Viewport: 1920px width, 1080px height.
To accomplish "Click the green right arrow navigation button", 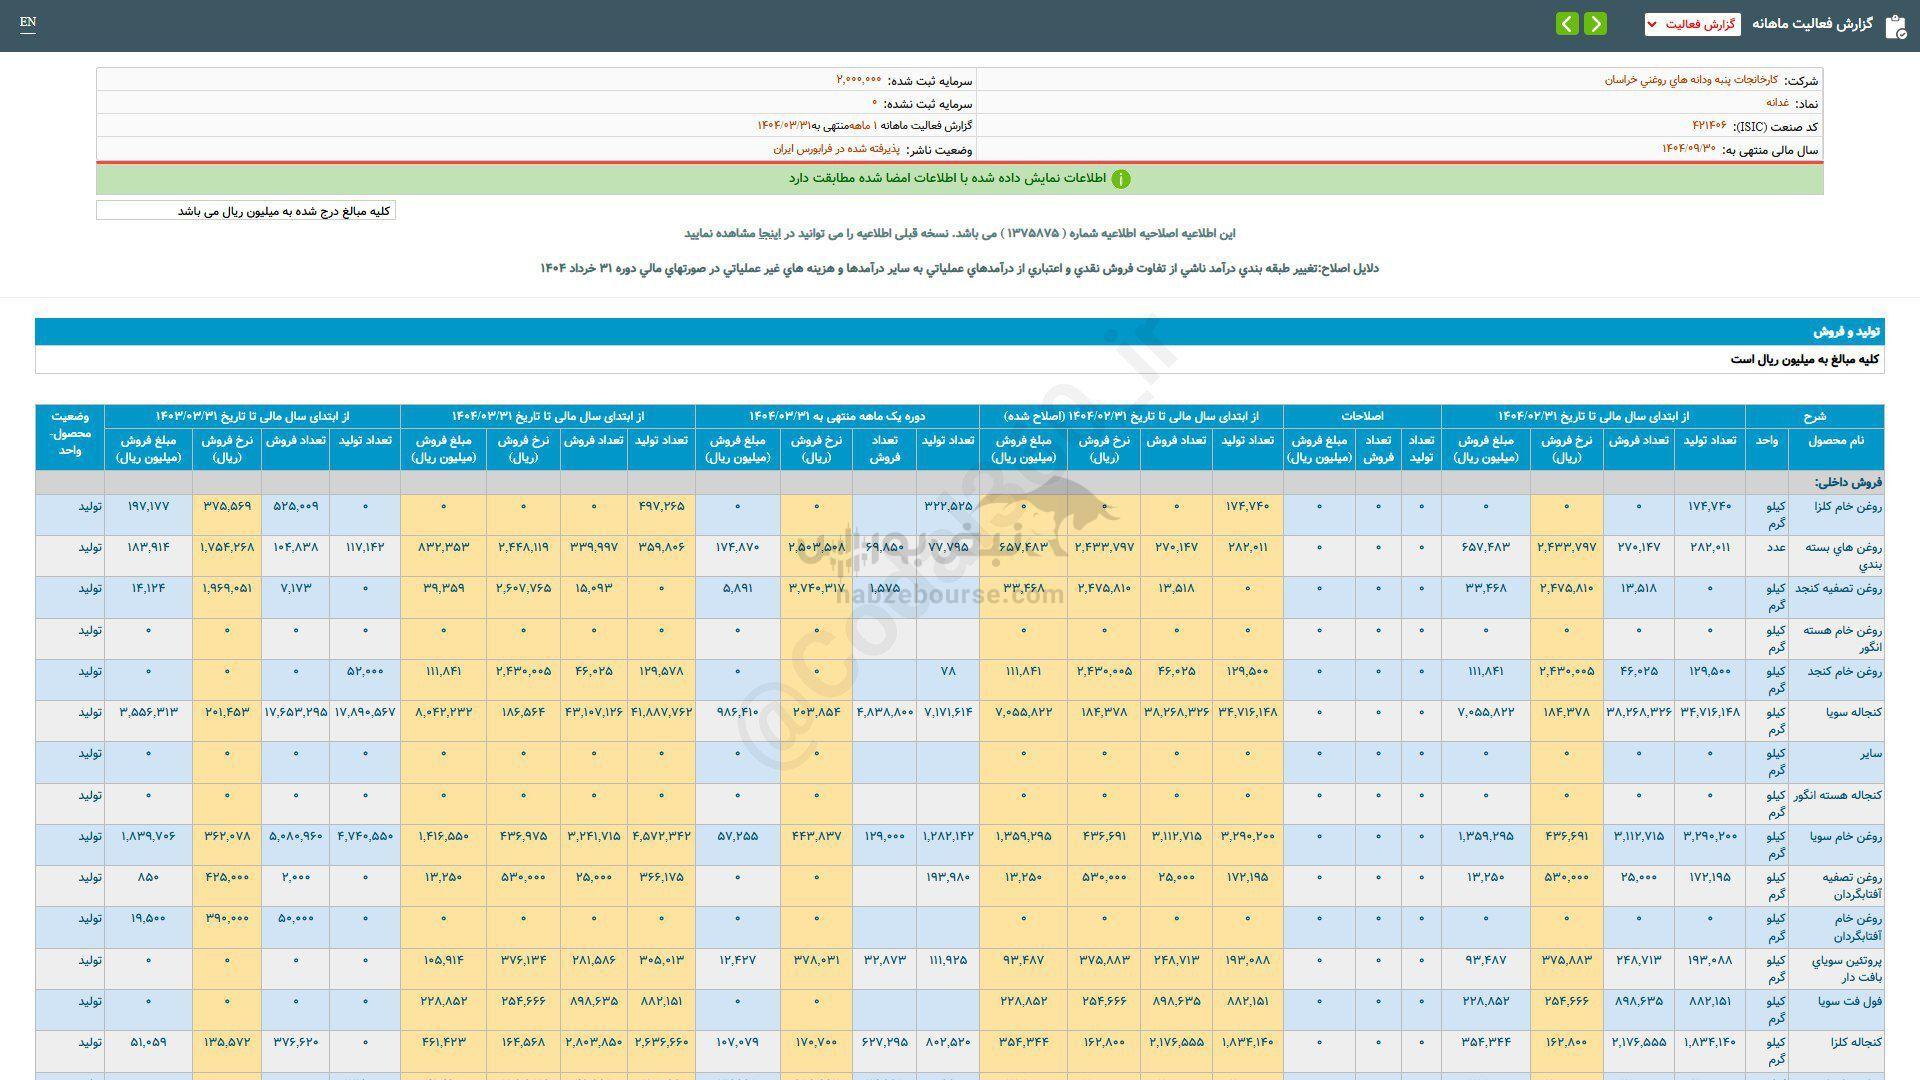I will point(1596,24).
